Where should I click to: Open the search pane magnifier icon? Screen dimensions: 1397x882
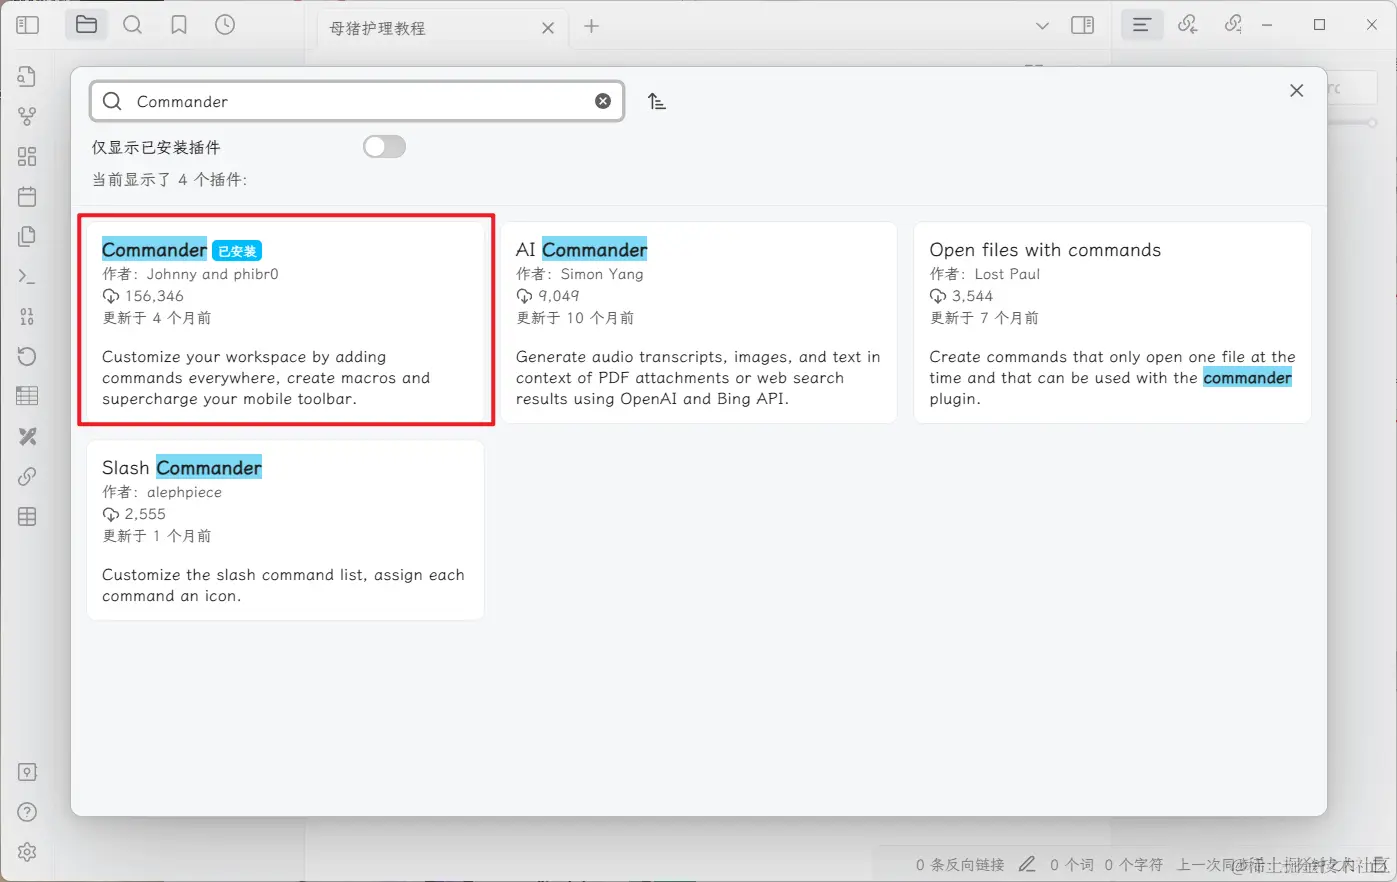132,25
